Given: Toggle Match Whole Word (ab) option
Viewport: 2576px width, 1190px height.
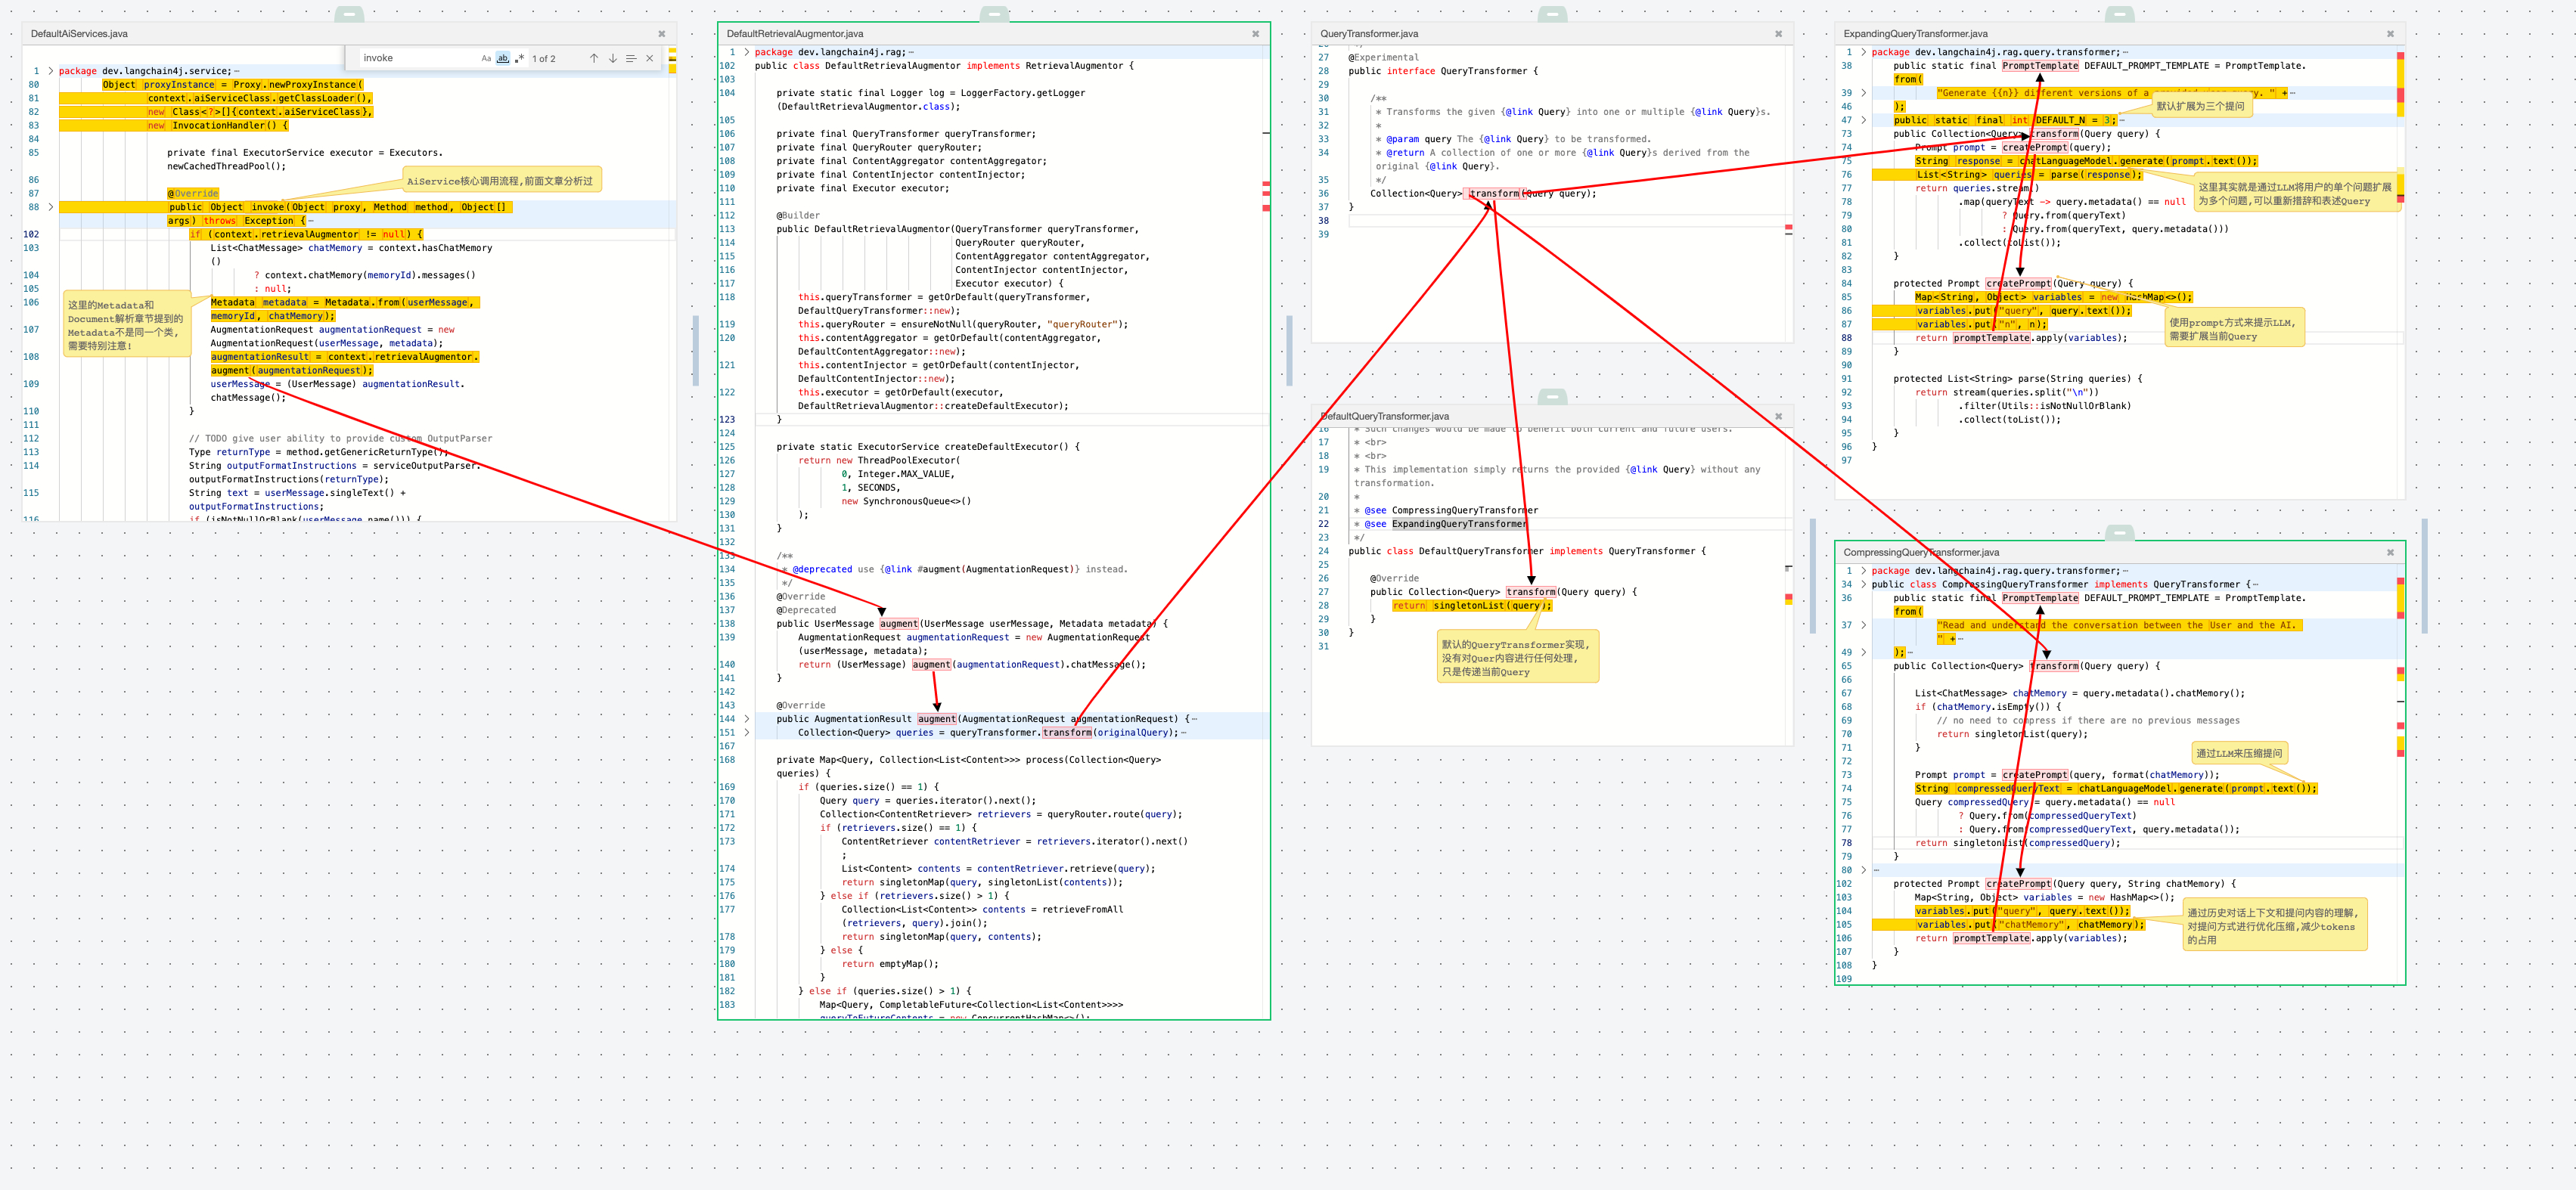Looking at the screenshot, I should 503,58.
